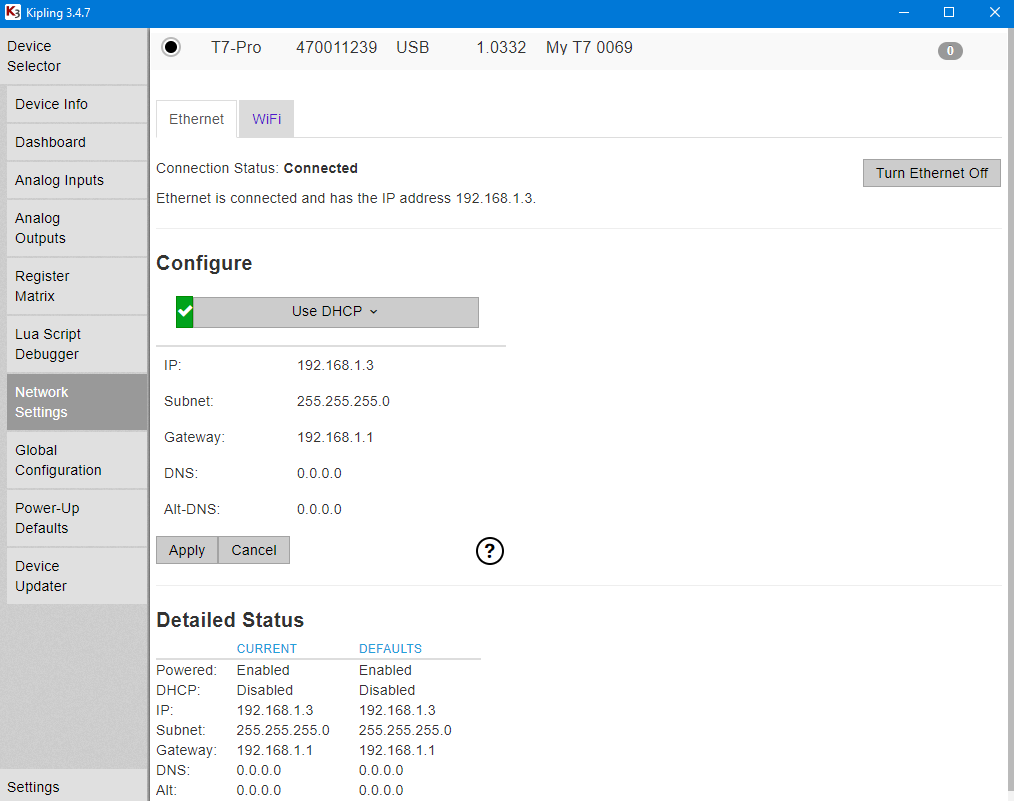This screenshot has height=801, width=1014.
Task: Select the Ethernet tab
Action: point(196,118)
